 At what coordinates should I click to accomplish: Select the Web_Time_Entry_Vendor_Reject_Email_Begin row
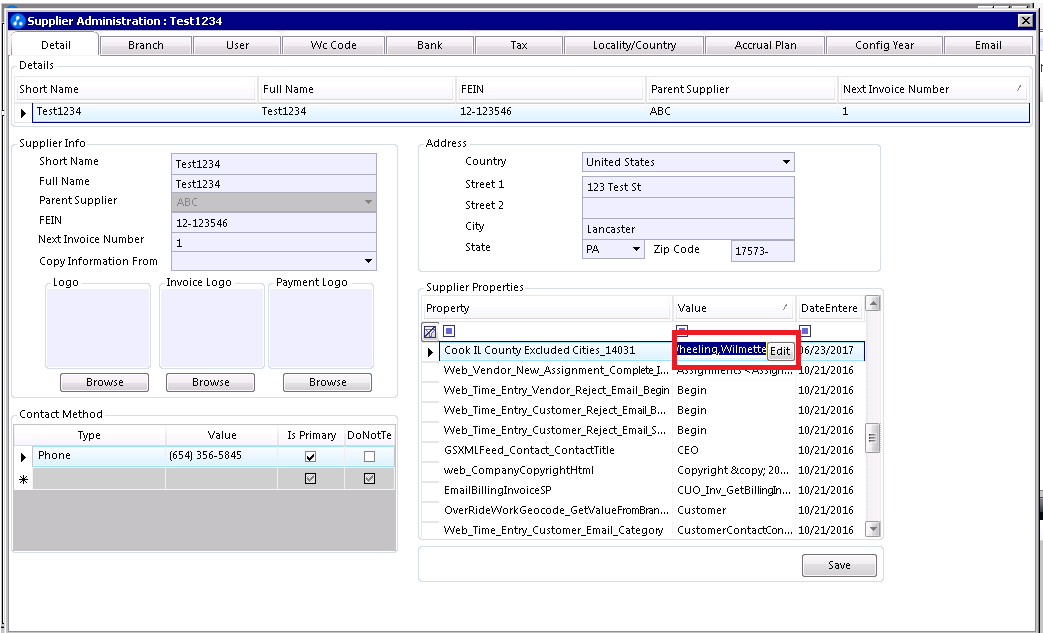click(652, 390)
